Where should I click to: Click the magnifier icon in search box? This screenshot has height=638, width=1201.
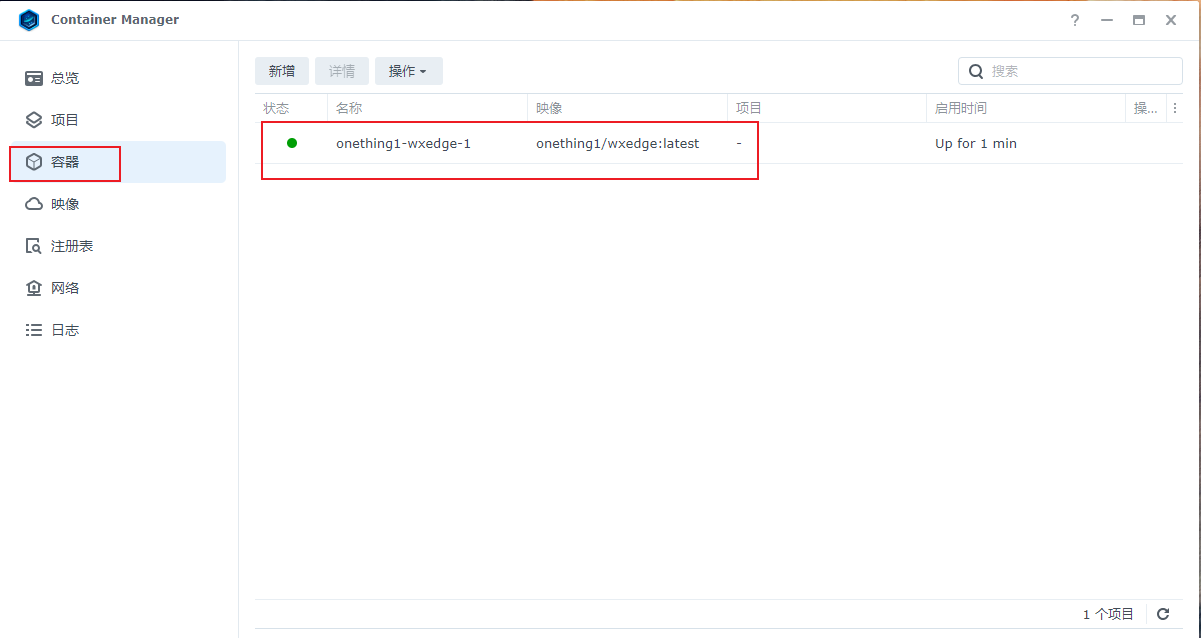coord(976,71)
